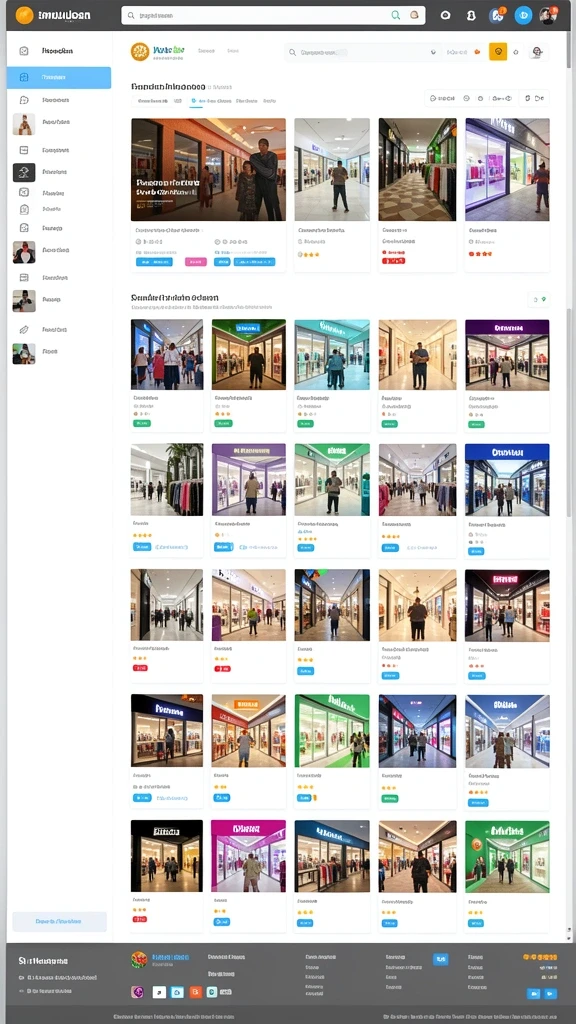Image resolution: width=576 pixels, height=1024 pixels.
Task: Click the small green-icon button beside the second section heading
Action: pos(539,300)
